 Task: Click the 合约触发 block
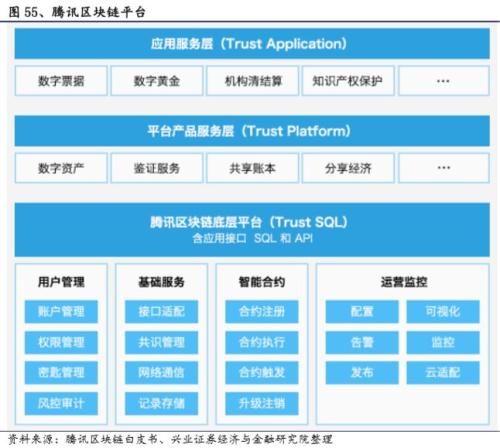(x=262, y=373)
